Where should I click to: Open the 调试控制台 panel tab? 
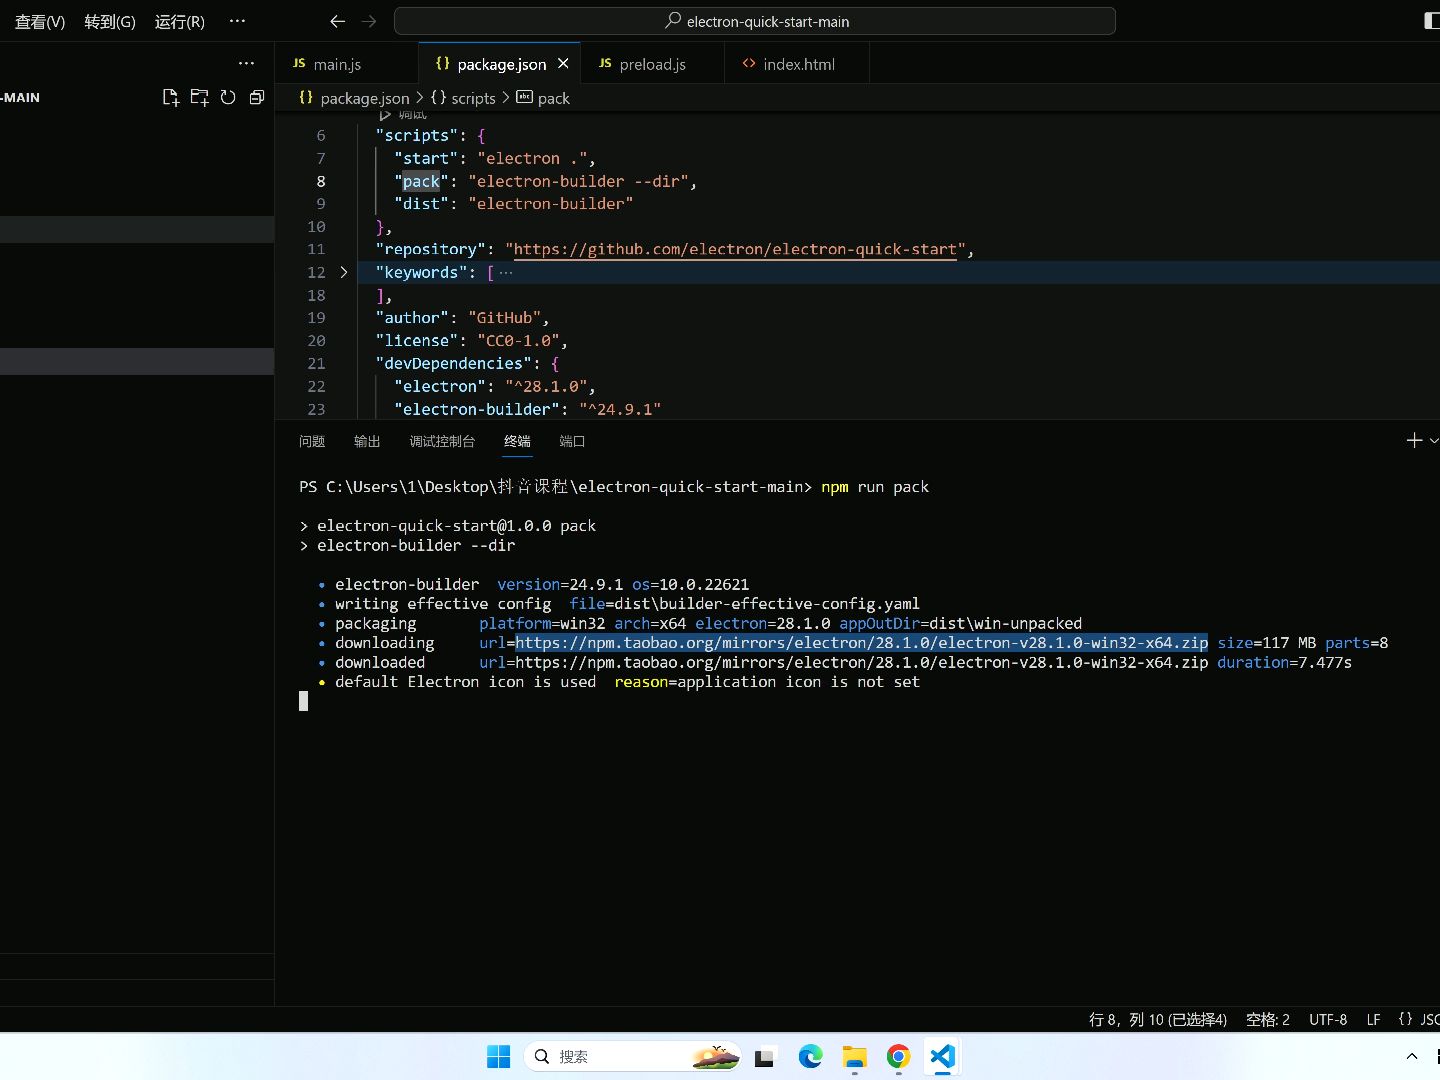(x=442, y=441)
